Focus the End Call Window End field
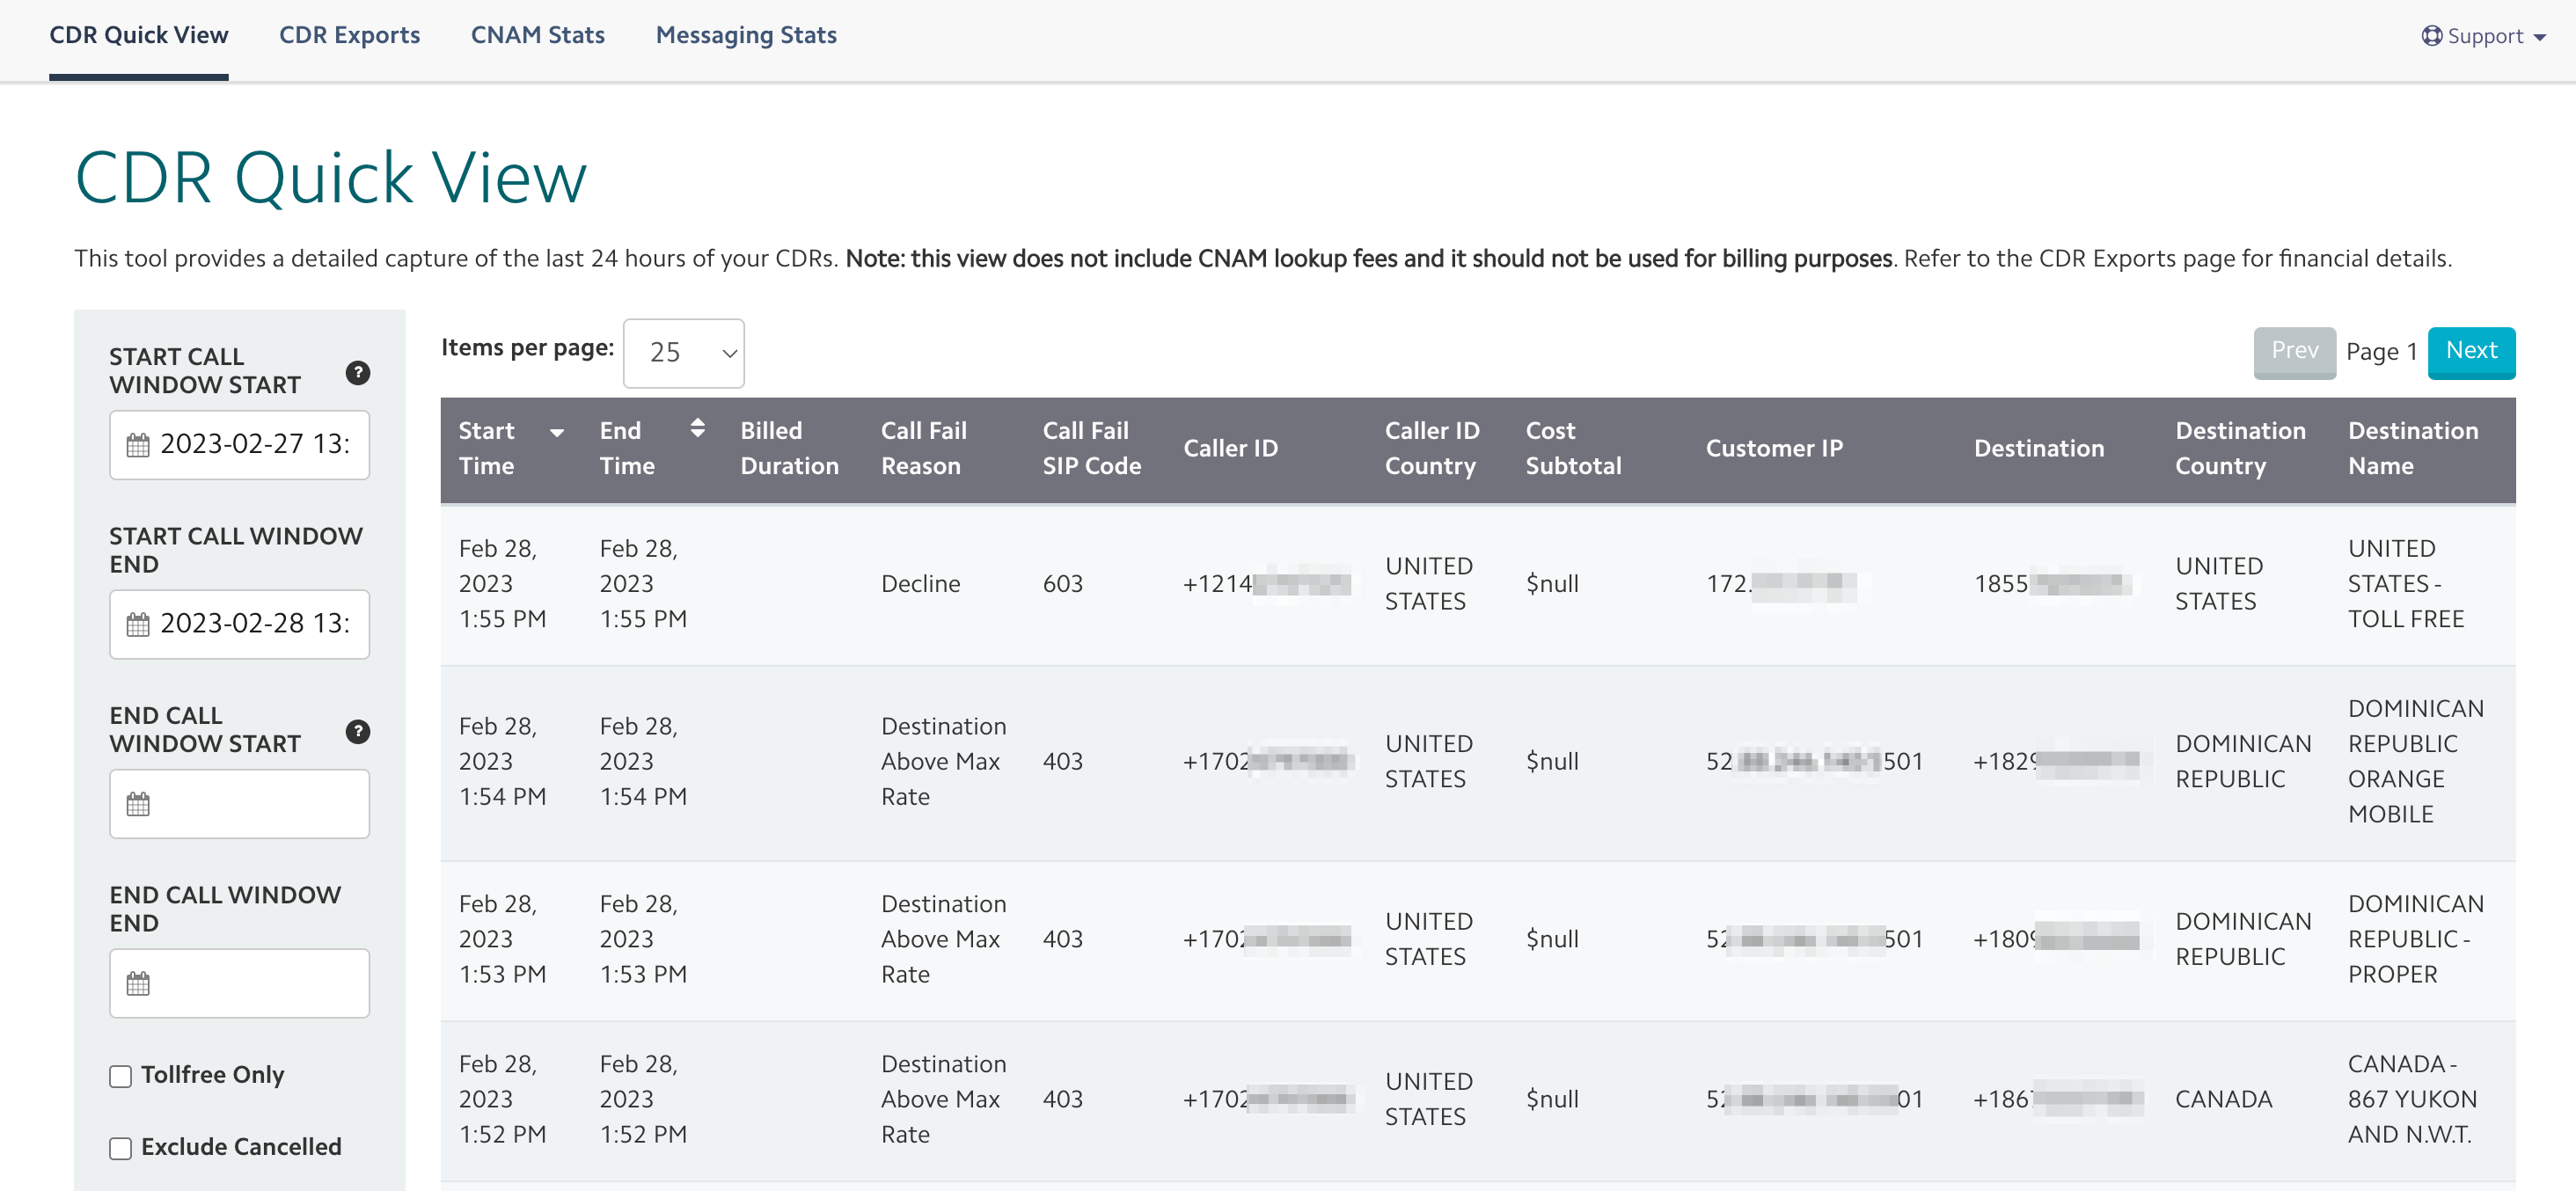 (x=239, y=983)
